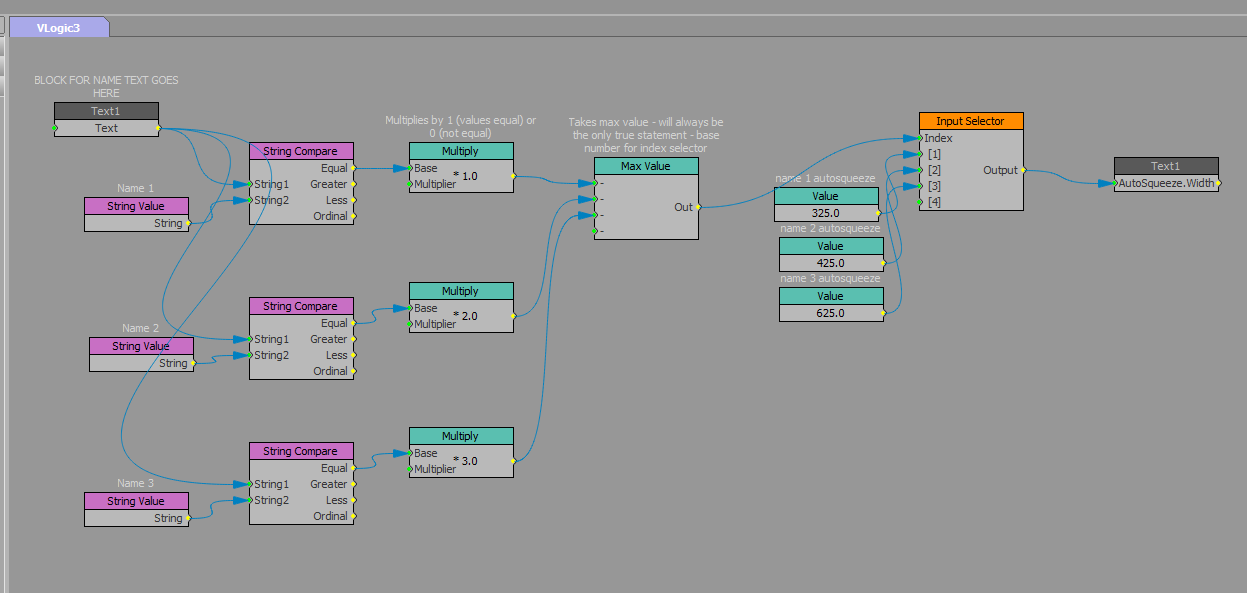Select the String Value node under Name 1

[x=136, y=206]
